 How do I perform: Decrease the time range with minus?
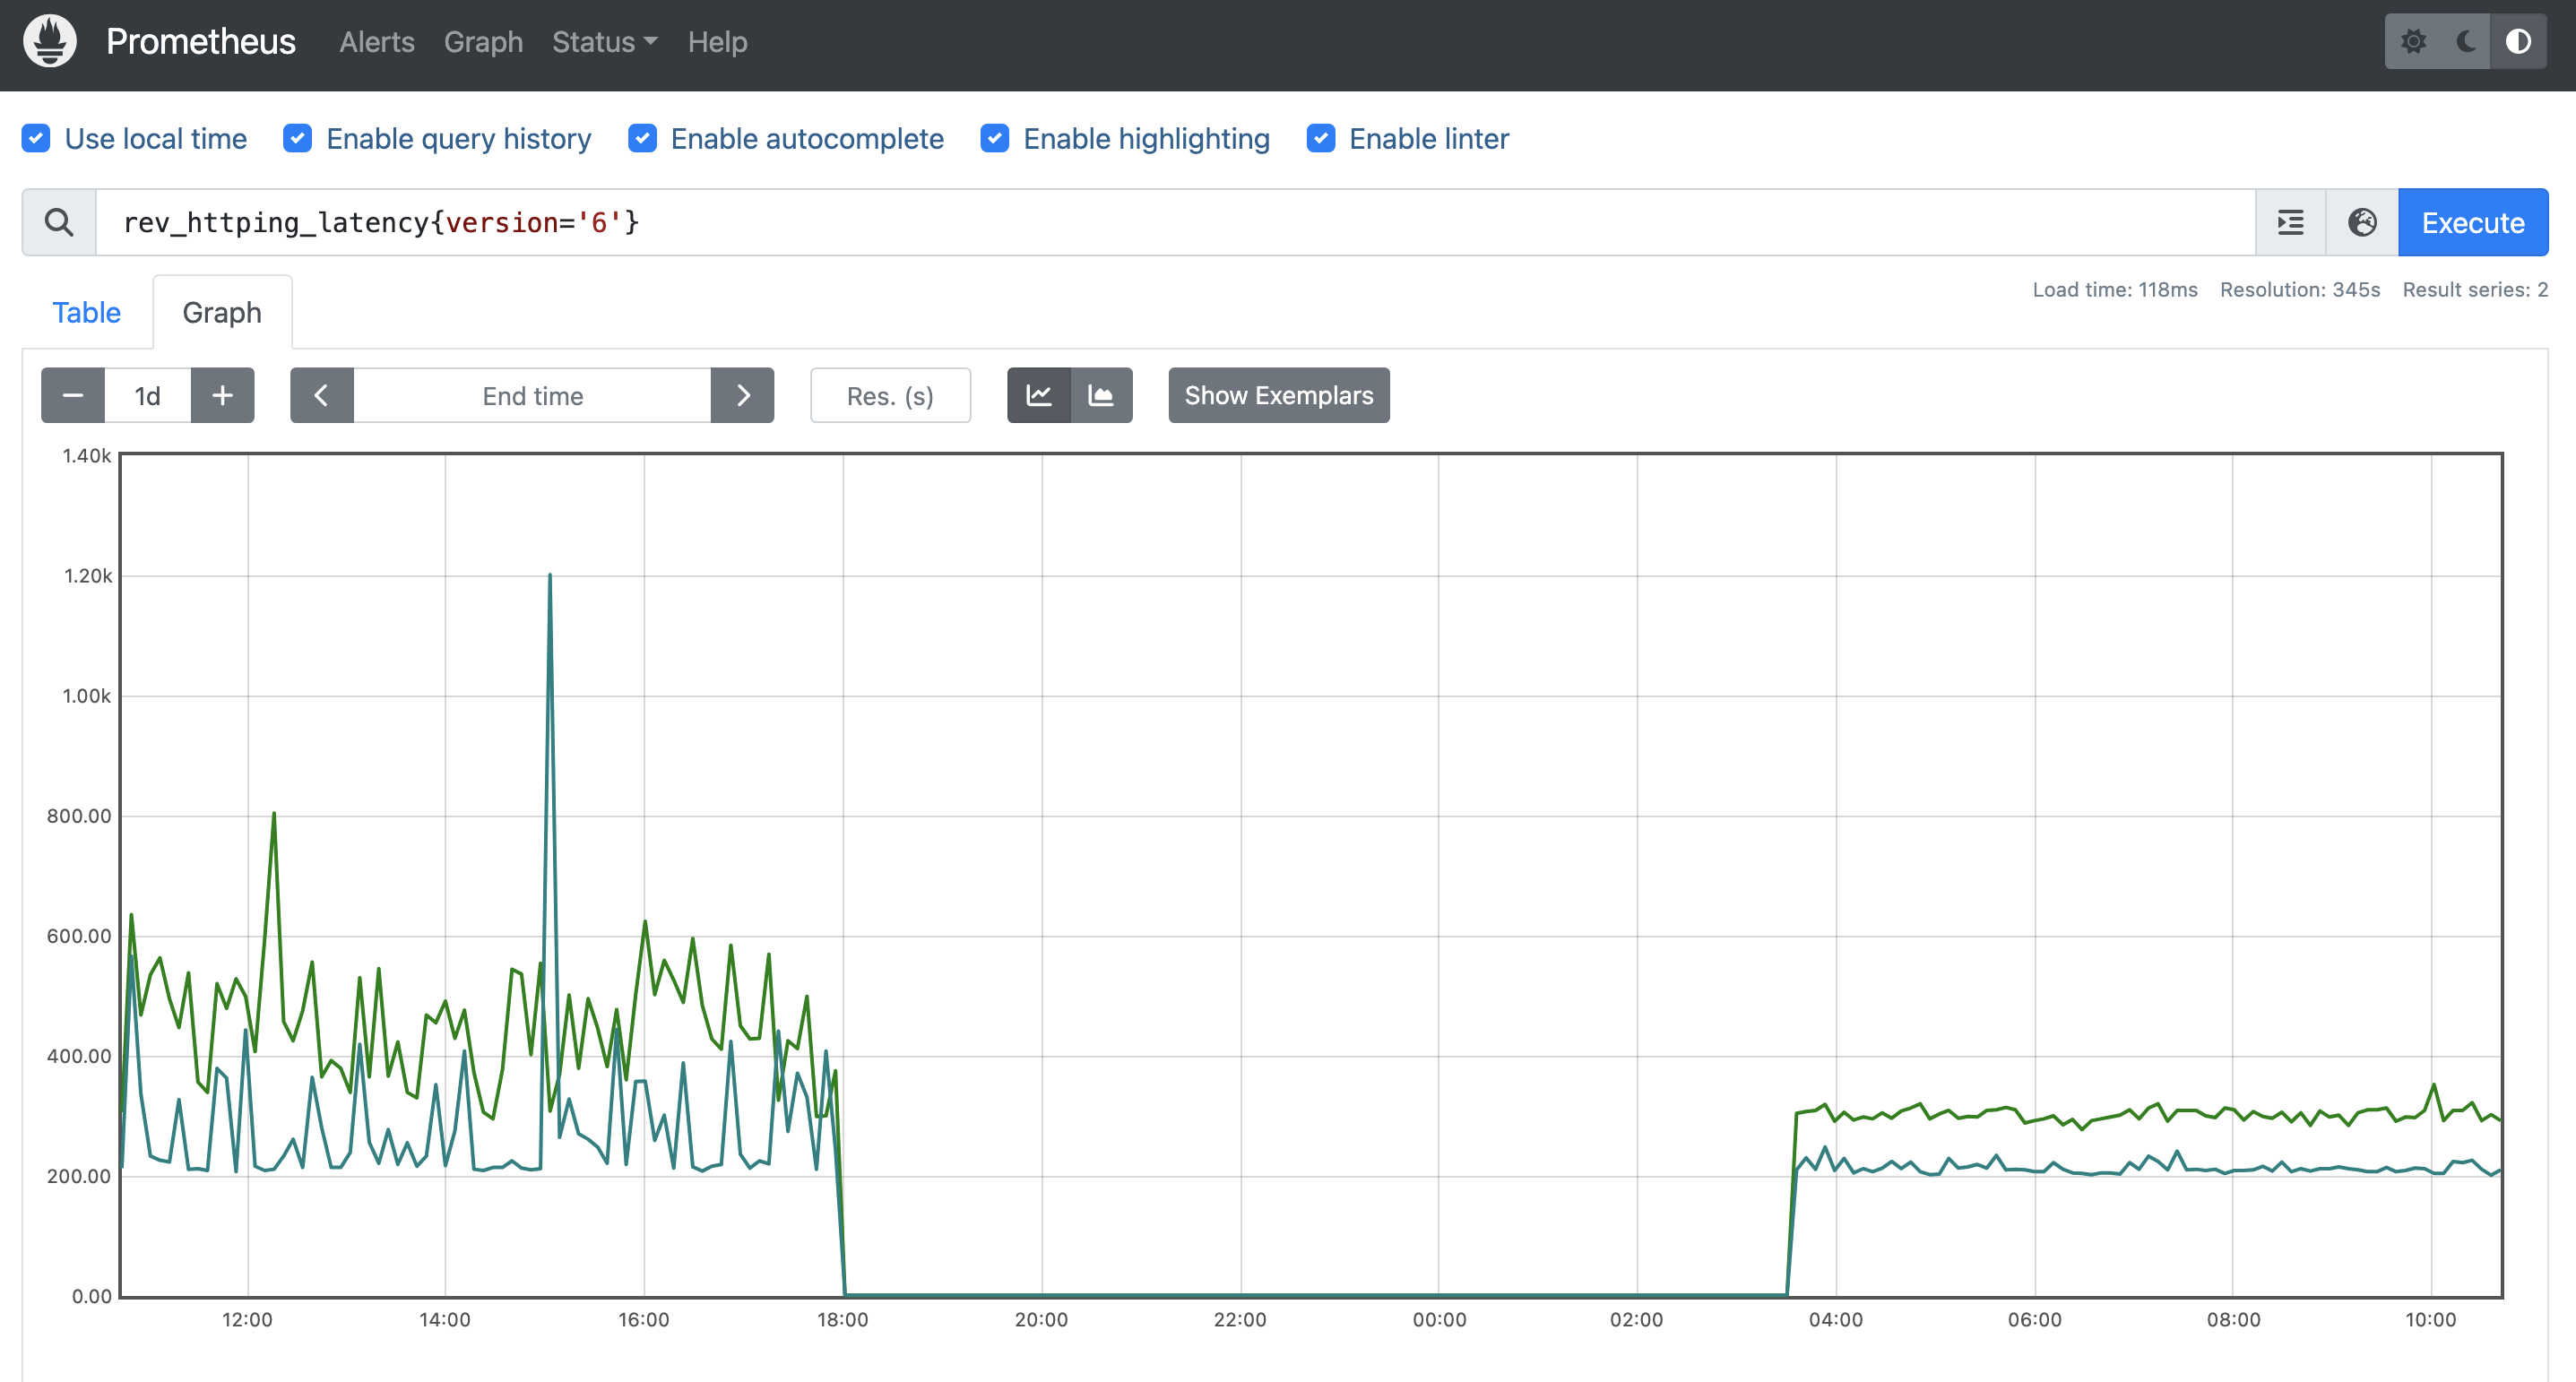[x=73, y=395]
